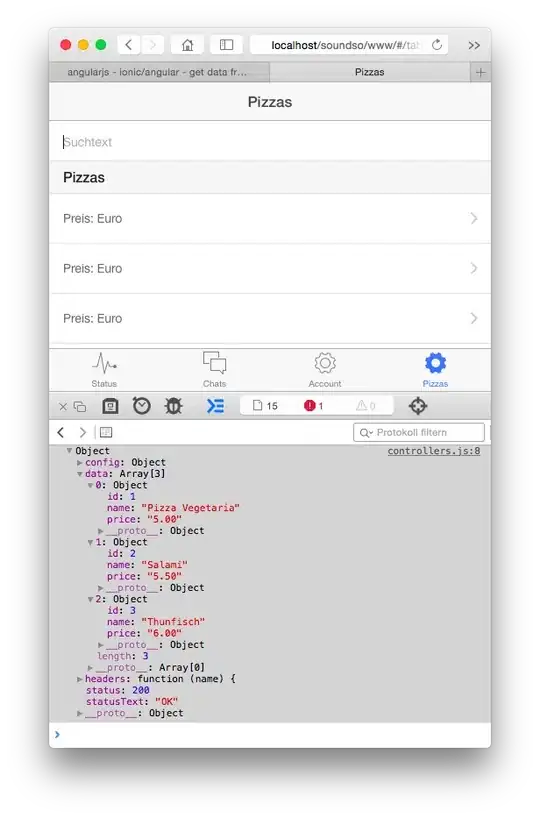
Task: Open the first Preis: Euro list item
Action: click(x=270, y=219)
